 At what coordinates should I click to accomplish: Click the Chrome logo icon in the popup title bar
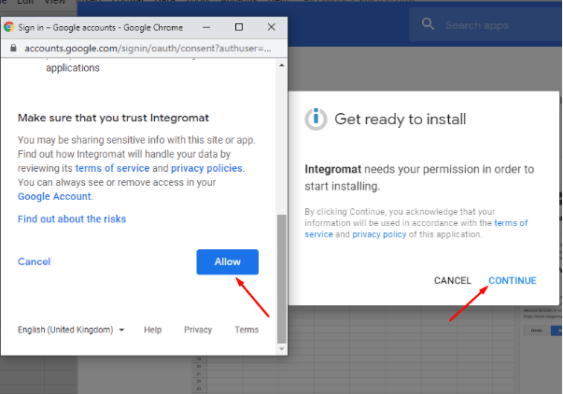[9, 27]
